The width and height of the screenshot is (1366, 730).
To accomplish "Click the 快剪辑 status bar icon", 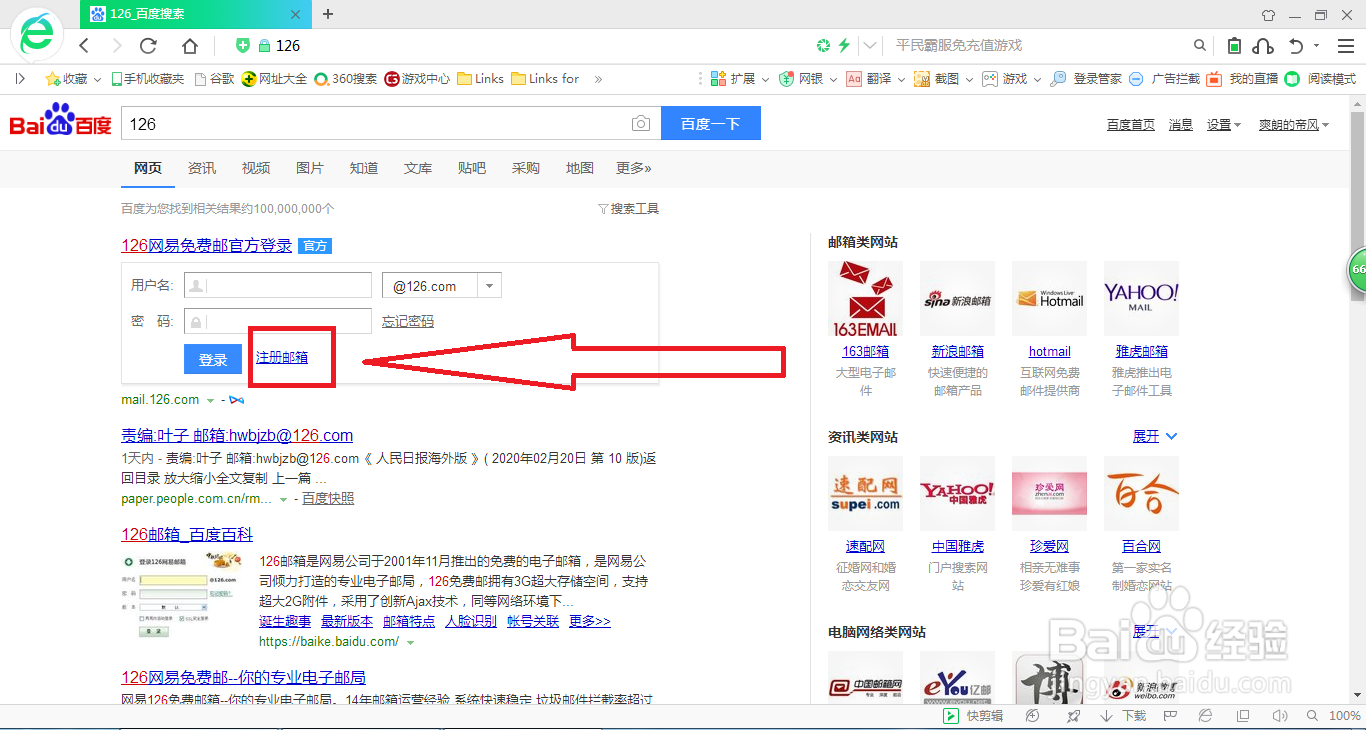I will click(973, 716).
